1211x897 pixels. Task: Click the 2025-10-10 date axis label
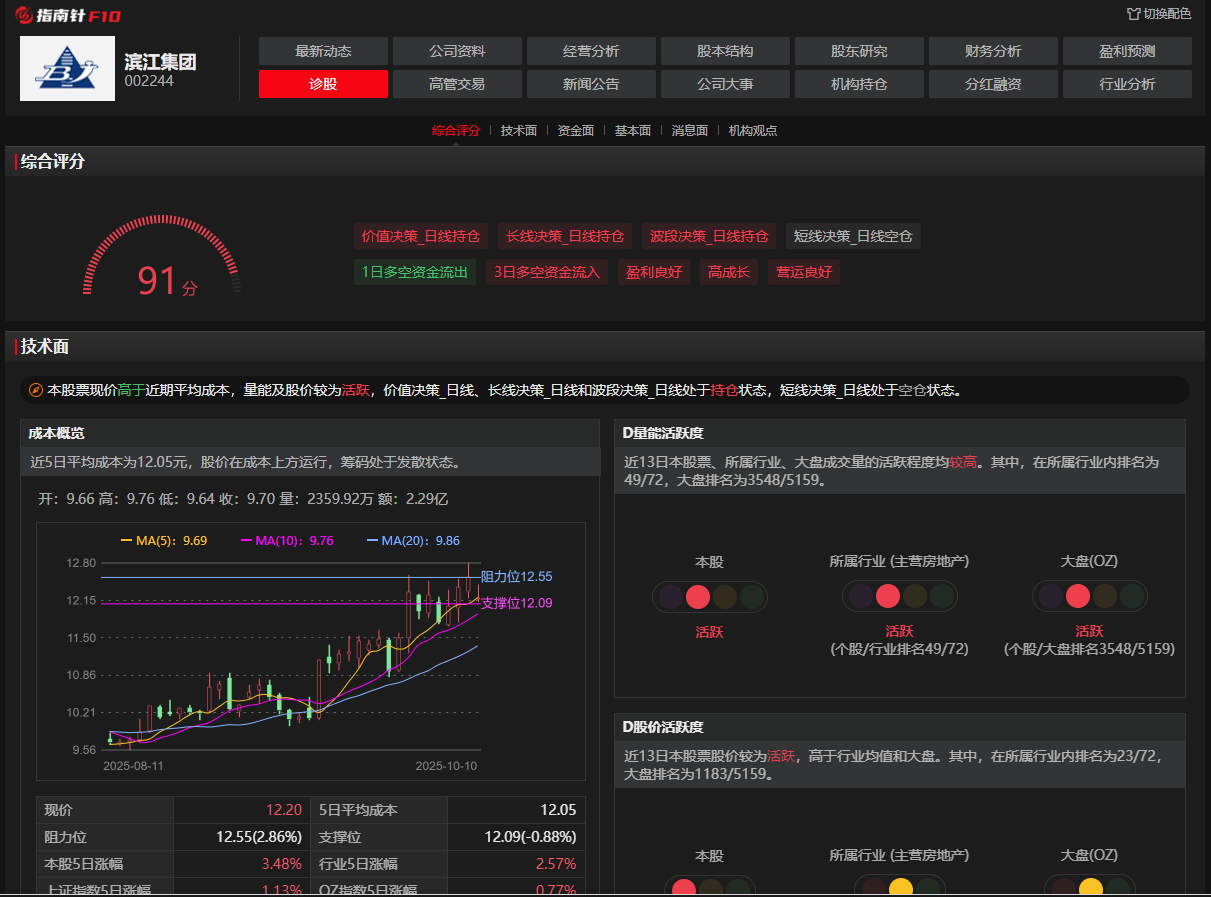tap(446, 765)
